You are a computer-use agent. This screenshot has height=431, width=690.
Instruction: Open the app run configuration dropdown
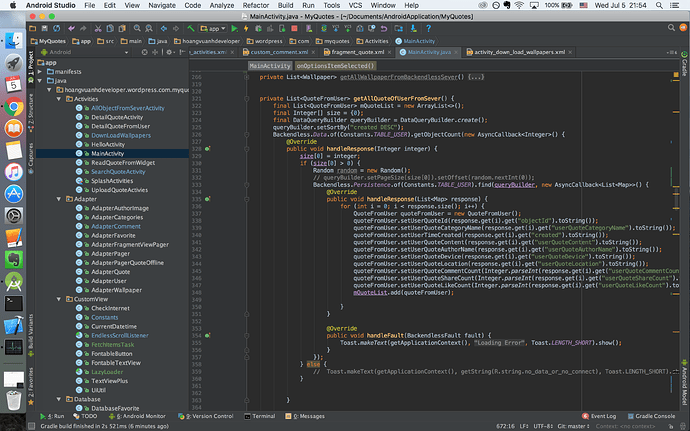pos(213,28)
